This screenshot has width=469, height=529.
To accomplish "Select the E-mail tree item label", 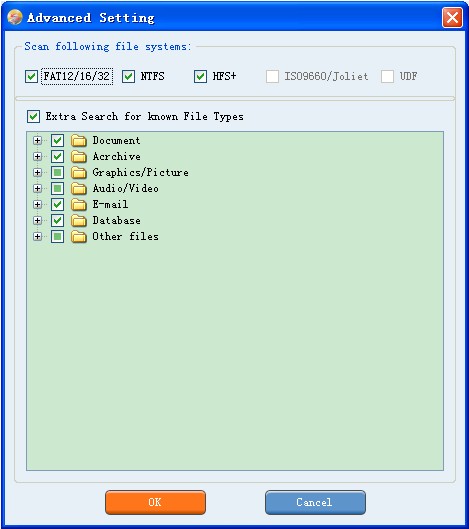I will [110, 204].
